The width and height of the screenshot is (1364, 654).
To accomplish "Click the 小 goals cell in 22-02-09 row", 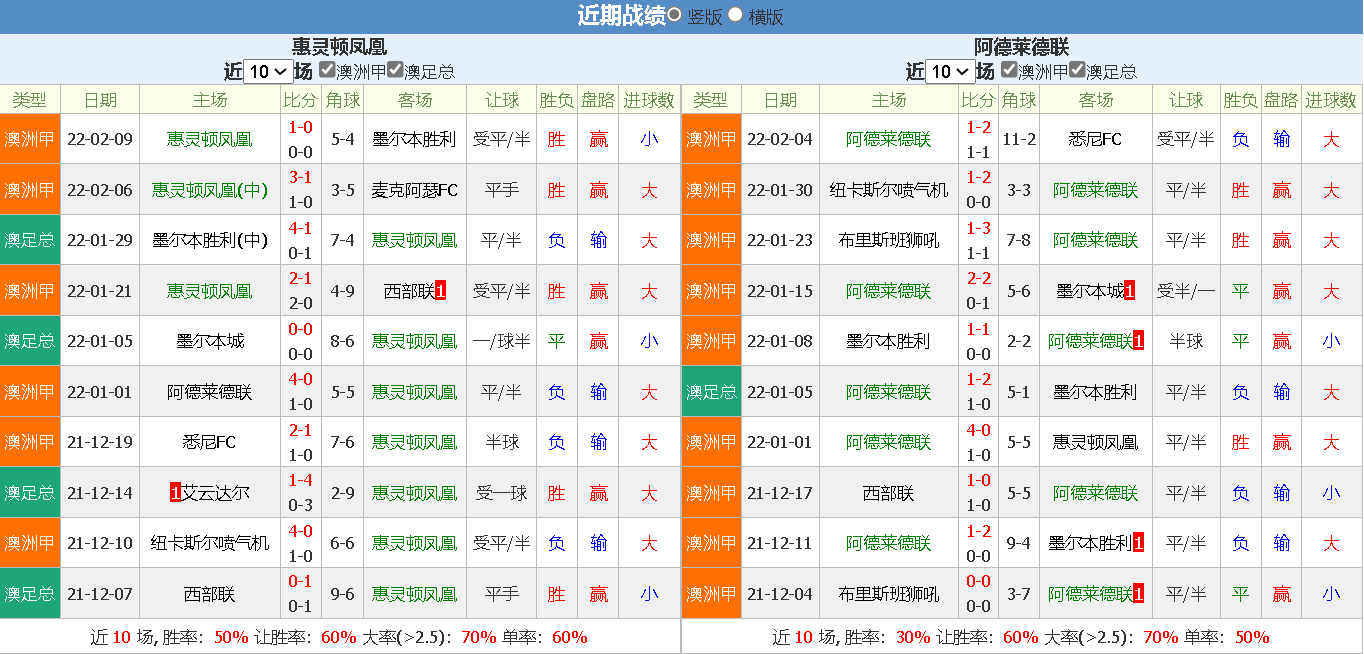I will tap(649, 139).
